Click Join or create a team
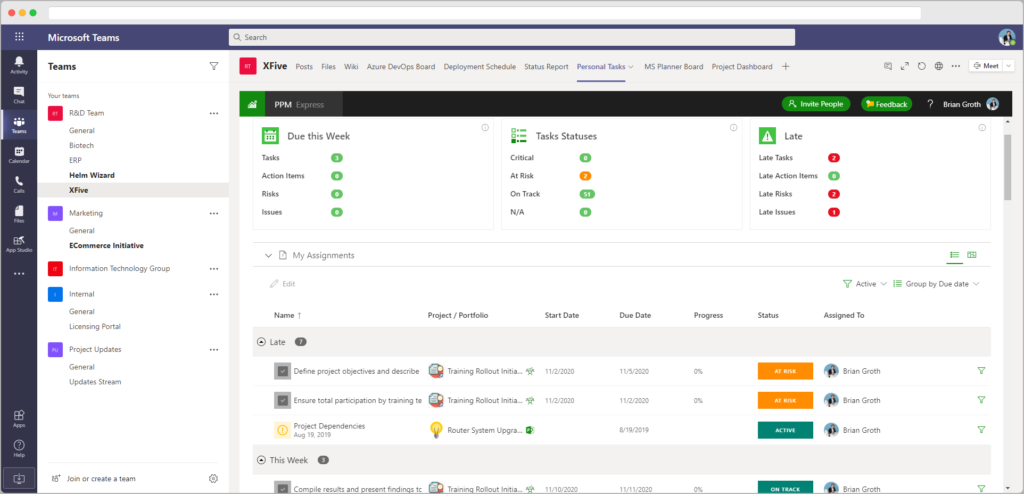 click(x=93, y=478)
